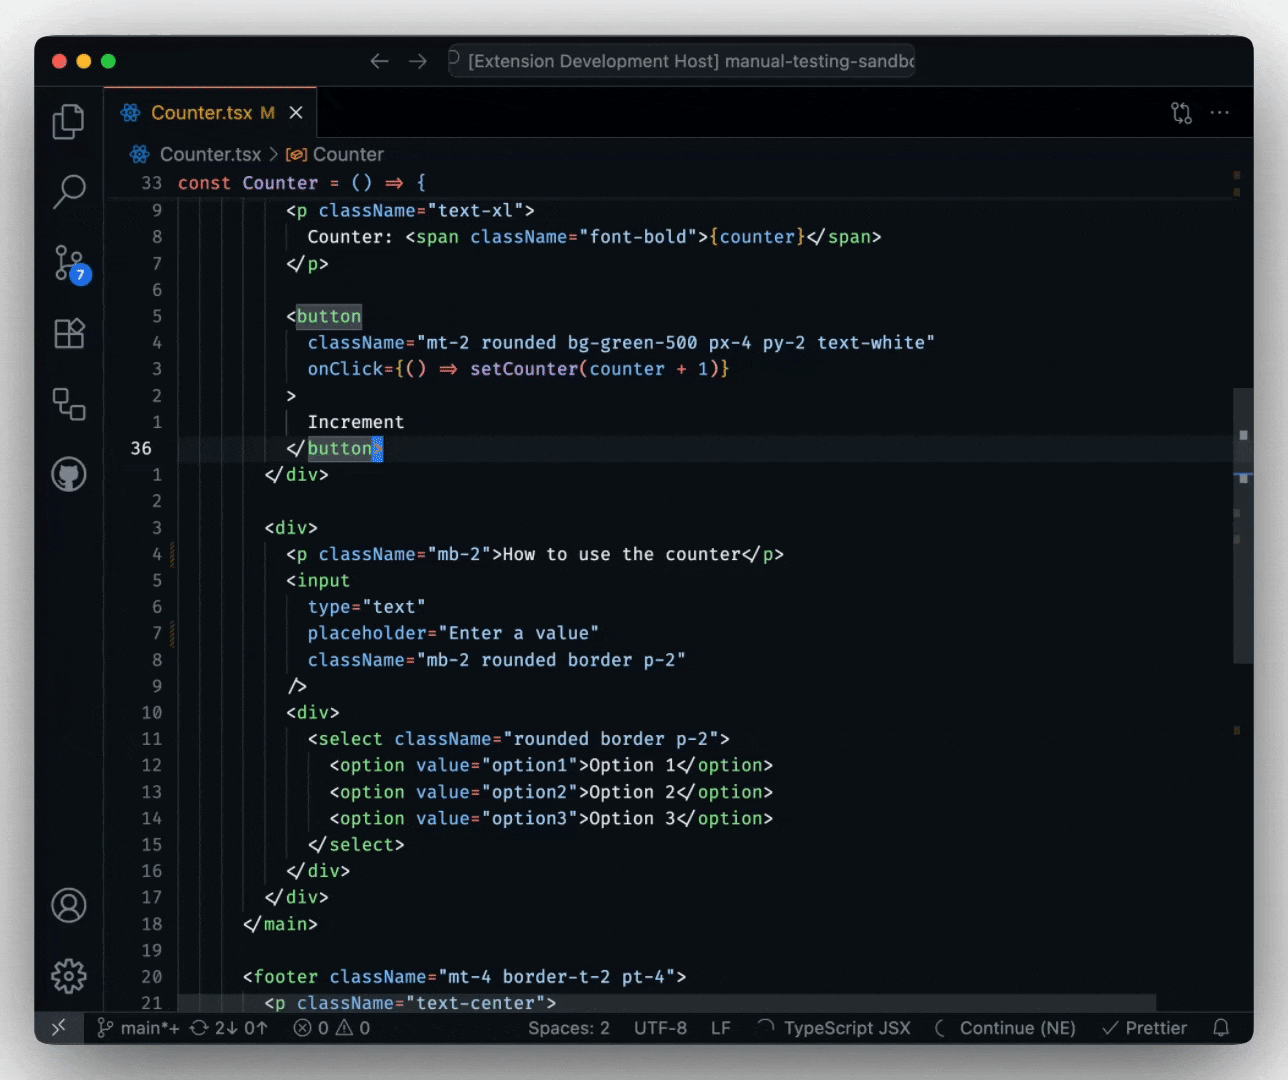The height and width of the screenshot is (1080, 1288).
Task: Open the Remote Explorer icon
Action: [x=68, y=404]
